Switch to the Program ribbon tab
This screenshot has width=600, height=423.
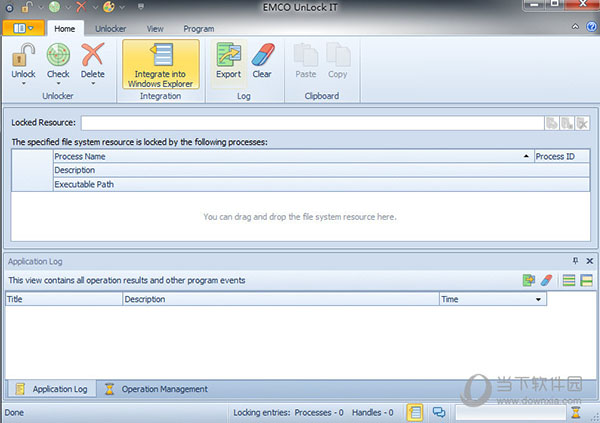coord(199,29)
